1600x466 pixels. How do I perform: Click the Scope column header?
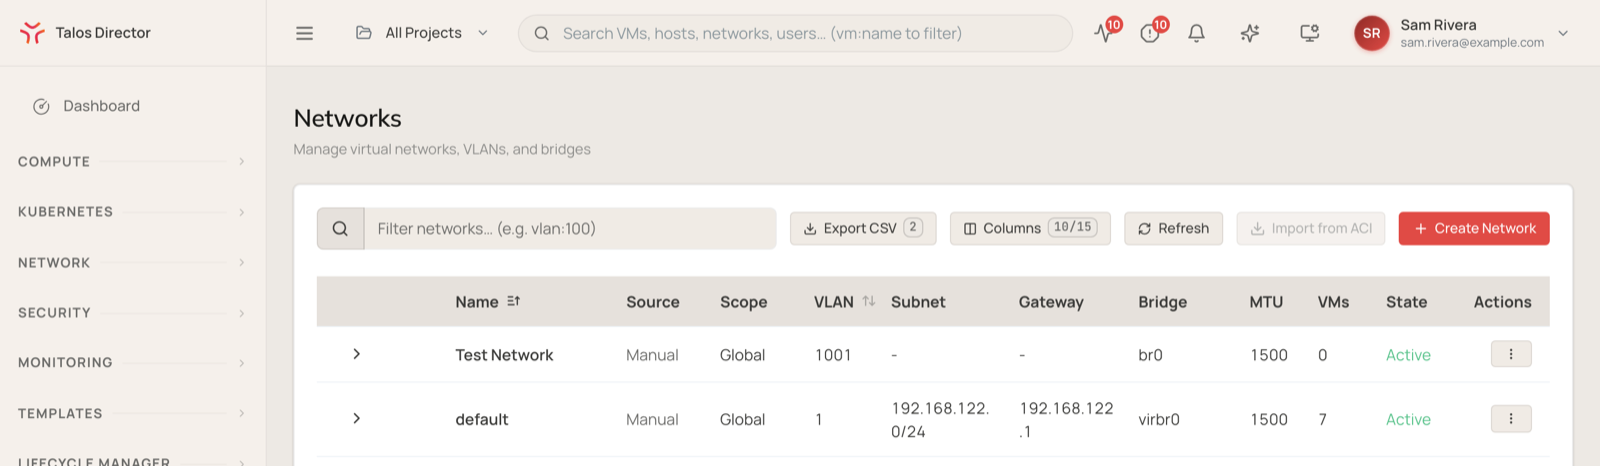tap(744, 302)
